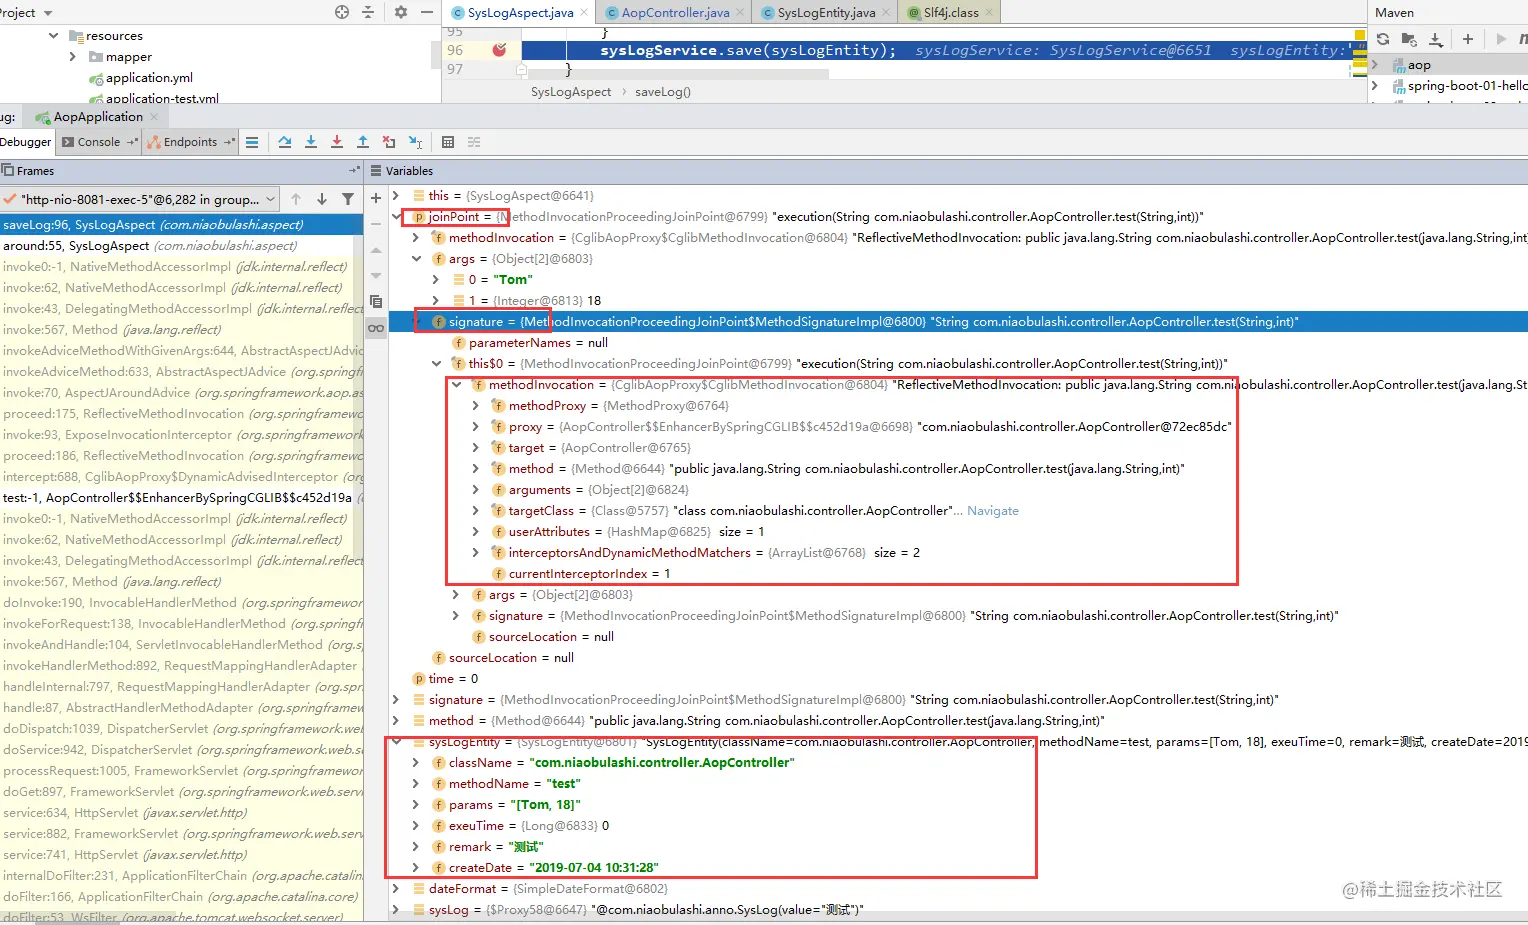The height and width of the screenshot is (925, 1528).
Task: Click the Maven download sources icon
Action: click(x=1436, y=39)
